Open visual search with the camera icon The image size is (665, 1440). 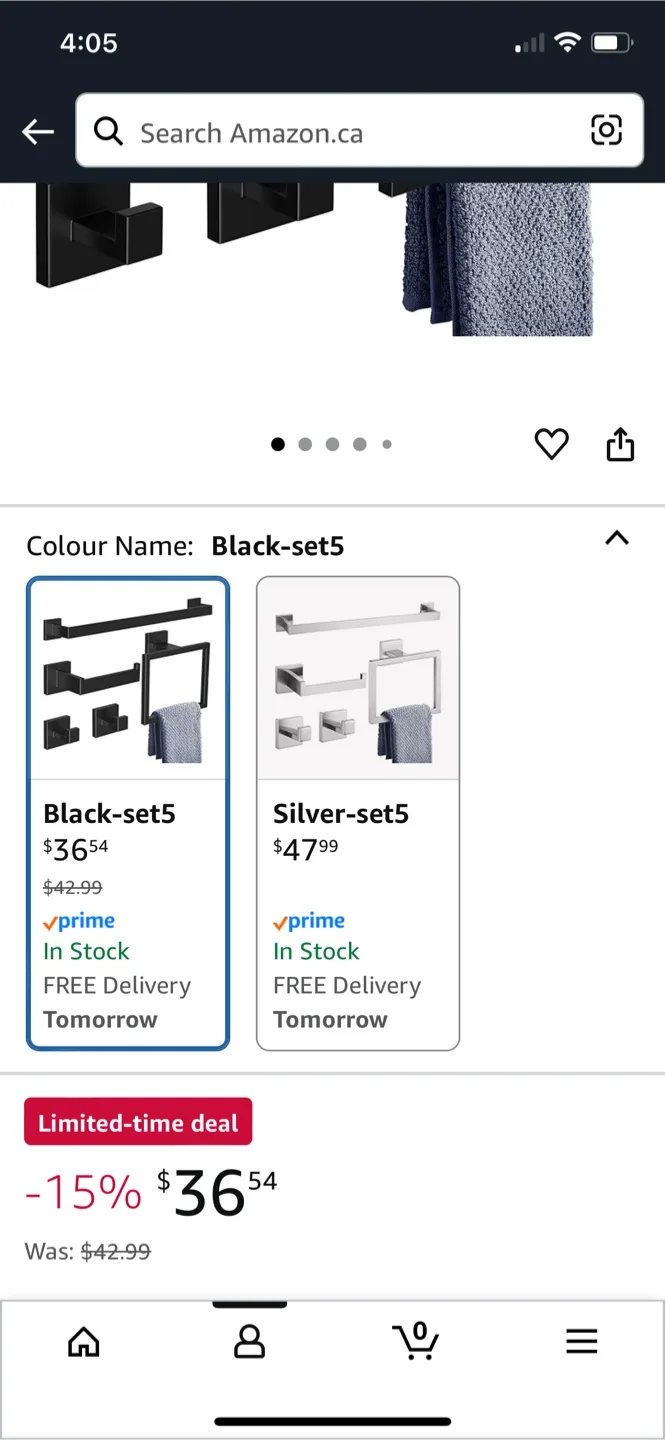click(x=608, y=131)
